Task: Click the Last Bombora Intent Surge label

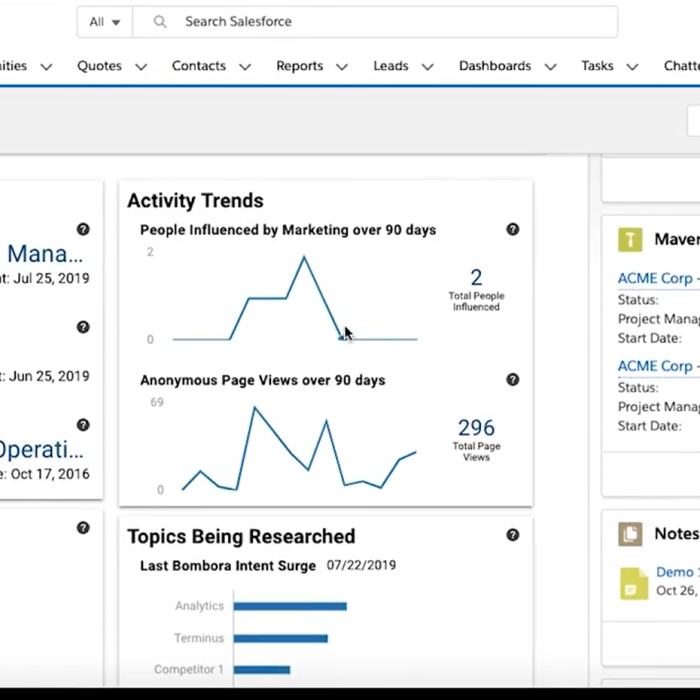Action: [228, 566]
